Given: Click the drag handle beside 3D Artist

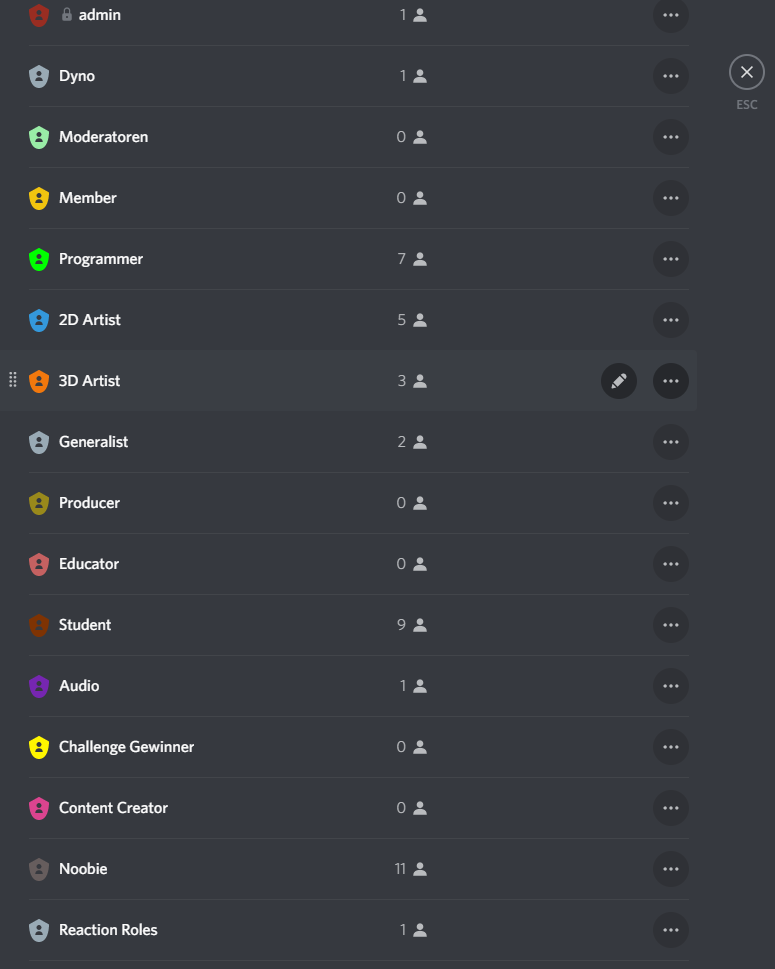Looking at the screenshot, I should tap(12, 381).
